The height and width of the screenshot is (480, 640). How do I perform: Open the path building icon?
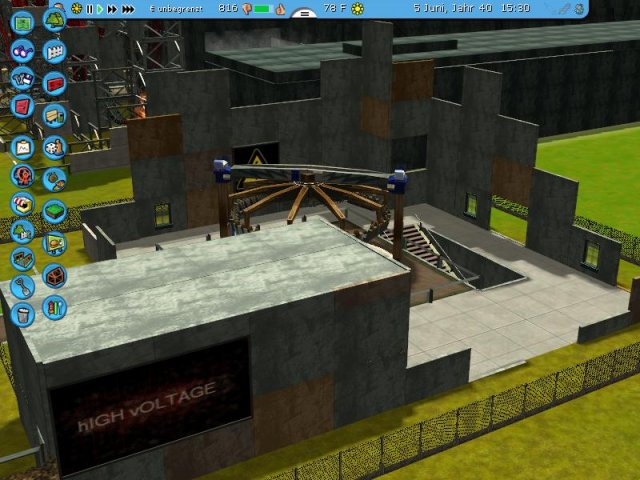(x=22, y=259)
